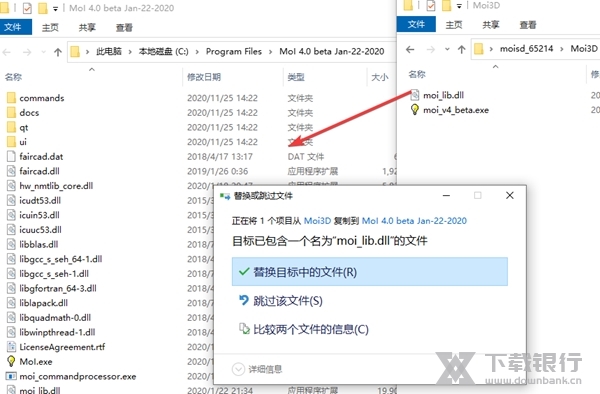Open the docs folder icon

click(x=11, y=112)
